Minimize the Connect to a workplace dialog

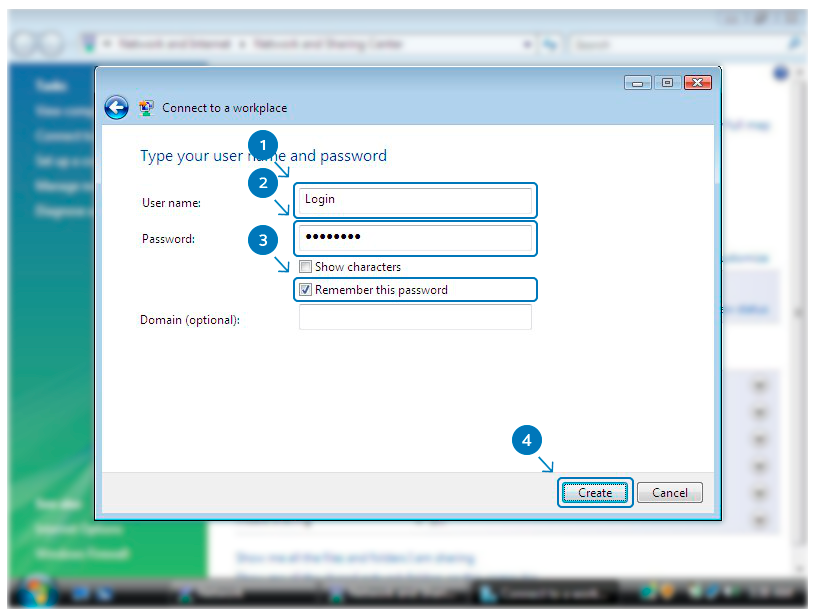[x=638, y=83]
